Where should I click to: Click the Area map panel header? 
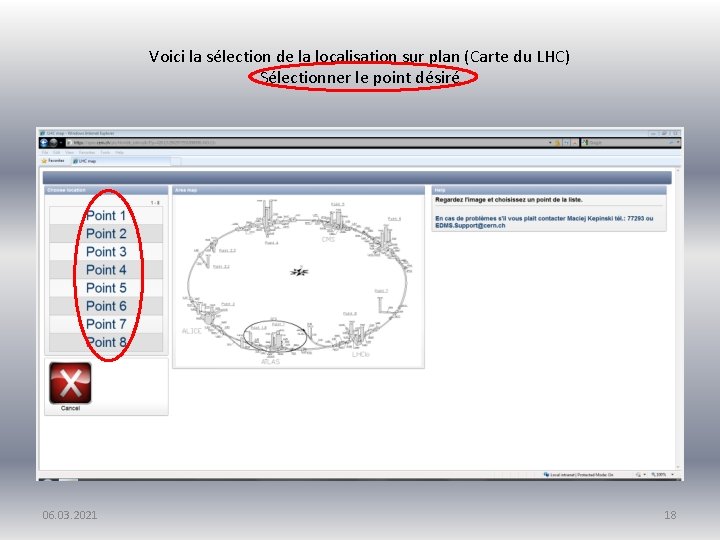(298, 190)
